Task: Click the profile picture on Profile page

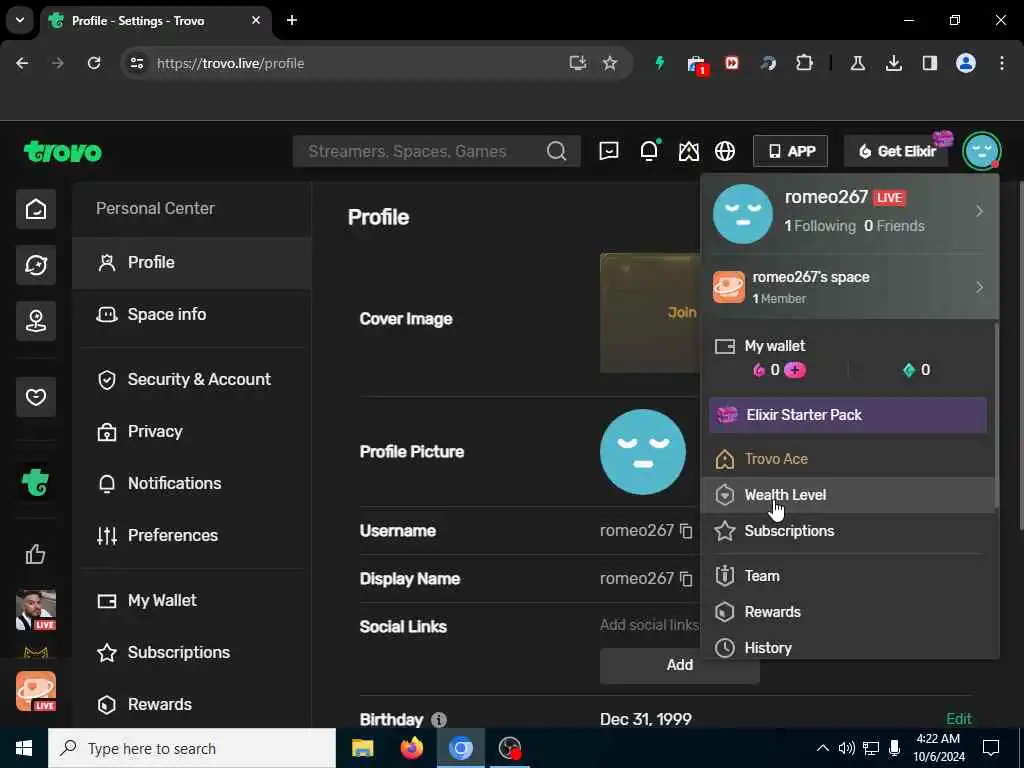Action: pyautogui.click(x=643, y=452)
